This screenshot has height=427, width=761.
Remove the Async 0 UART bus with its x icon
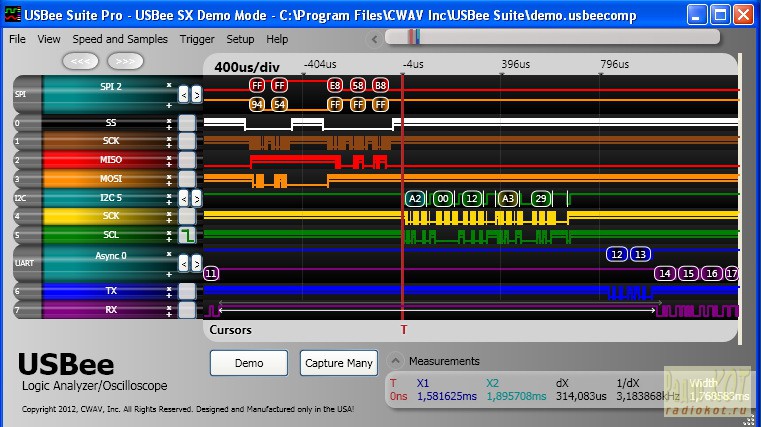click(x=169, y=254)
